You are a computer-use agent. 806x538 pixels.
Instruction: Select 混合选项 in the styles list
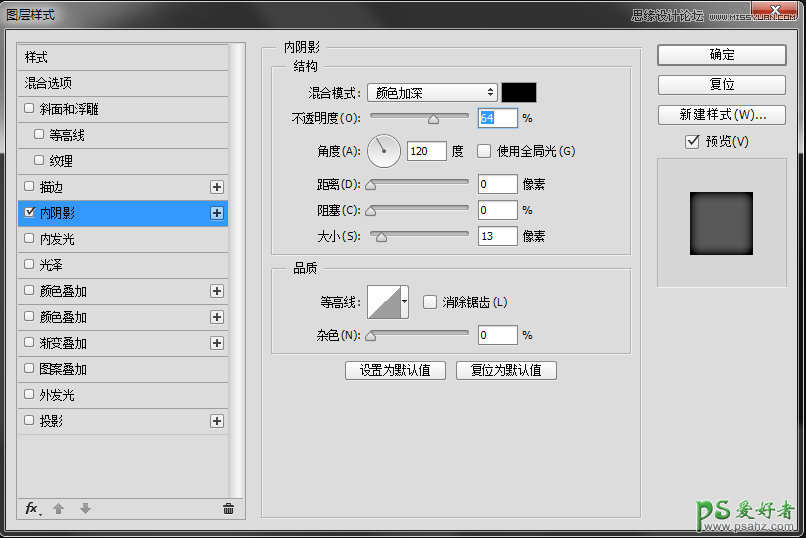(48, 83)
